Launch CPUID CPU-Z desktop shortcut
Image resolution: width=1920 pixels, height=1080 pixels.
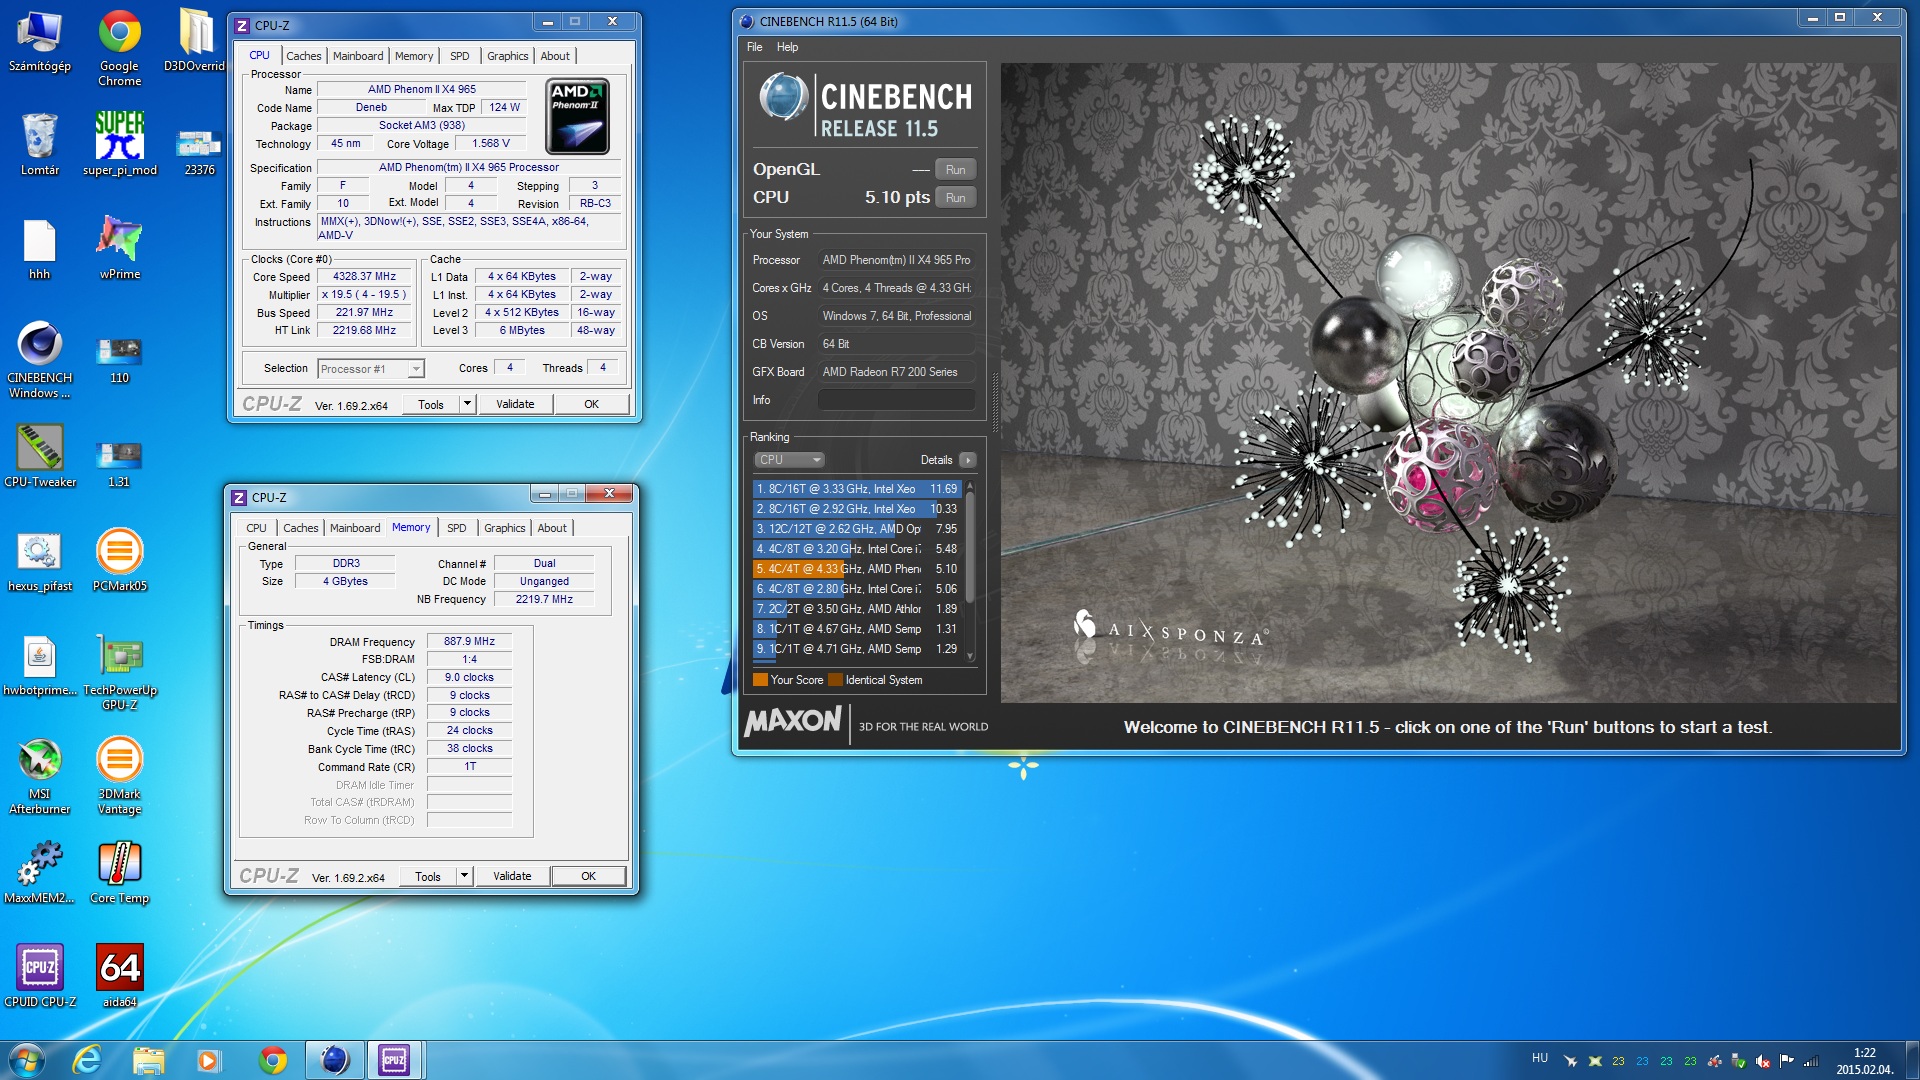40,976
